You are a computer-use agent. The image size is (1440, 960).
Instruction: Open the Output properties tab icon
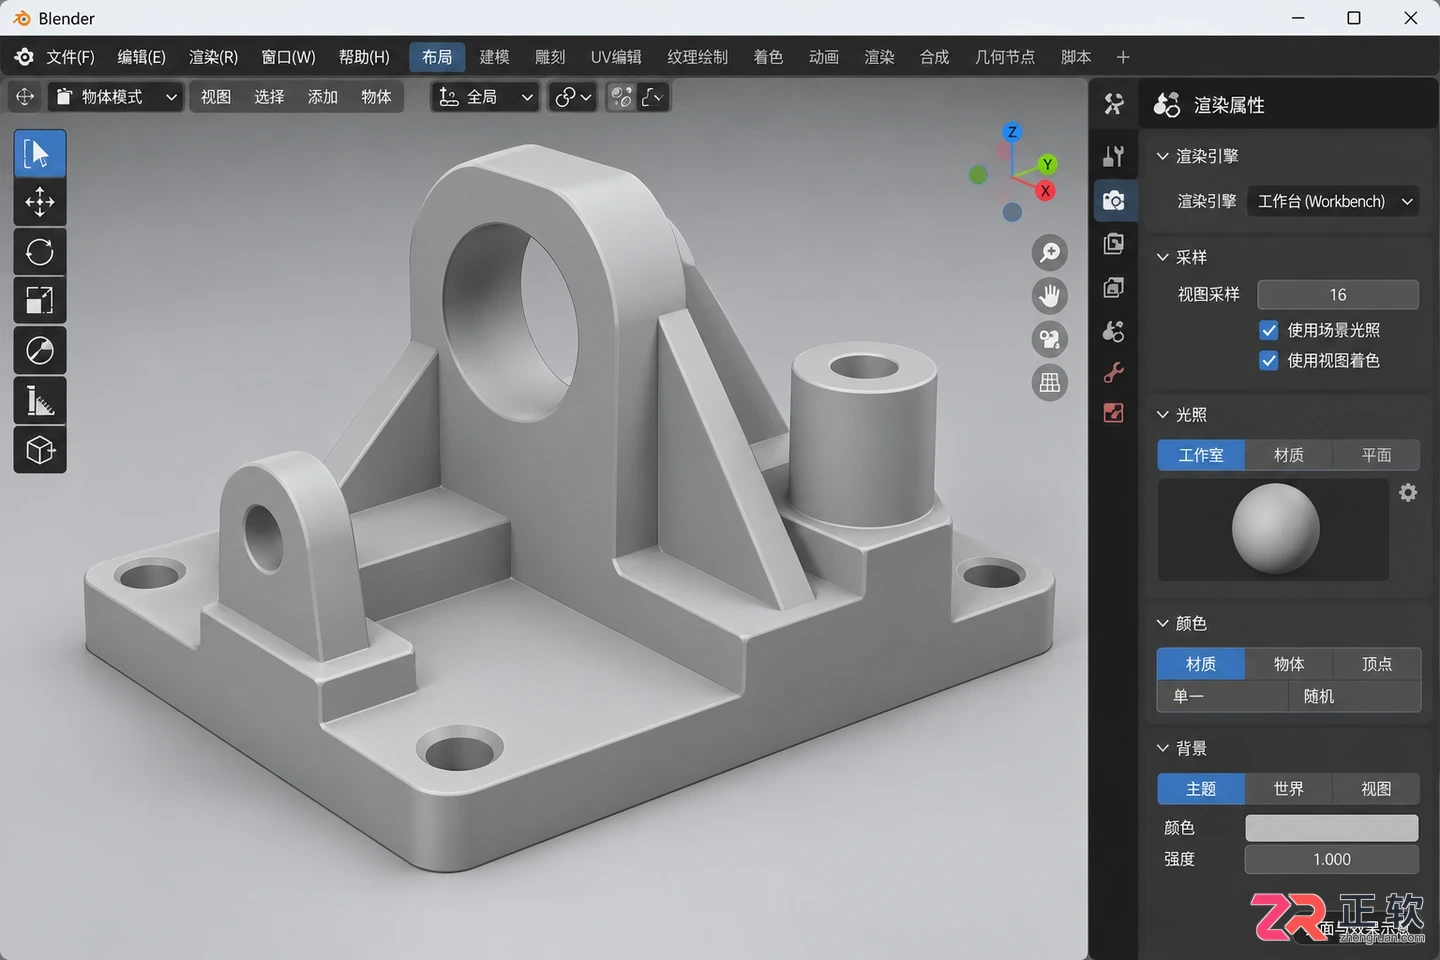point(1113,244)
